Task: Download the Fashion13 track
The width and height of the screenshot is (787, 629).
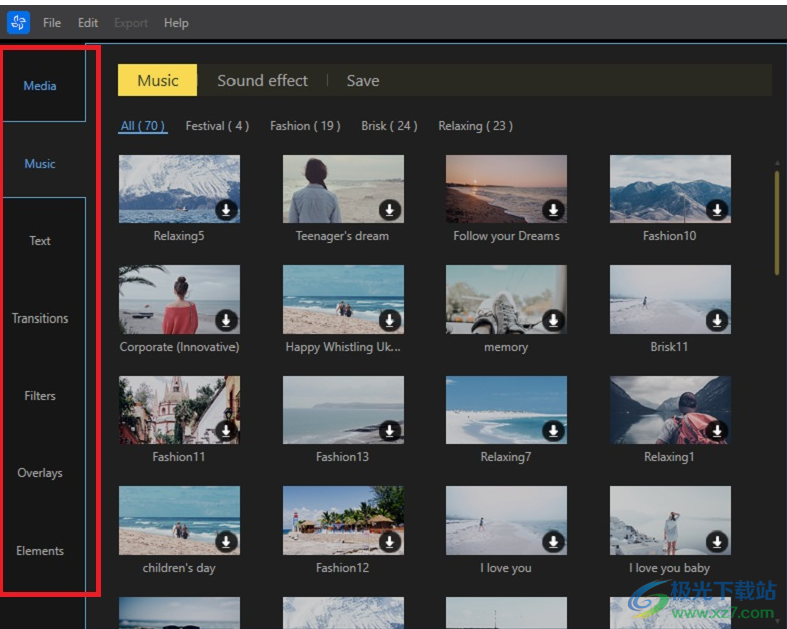Action: coord(389,431)
